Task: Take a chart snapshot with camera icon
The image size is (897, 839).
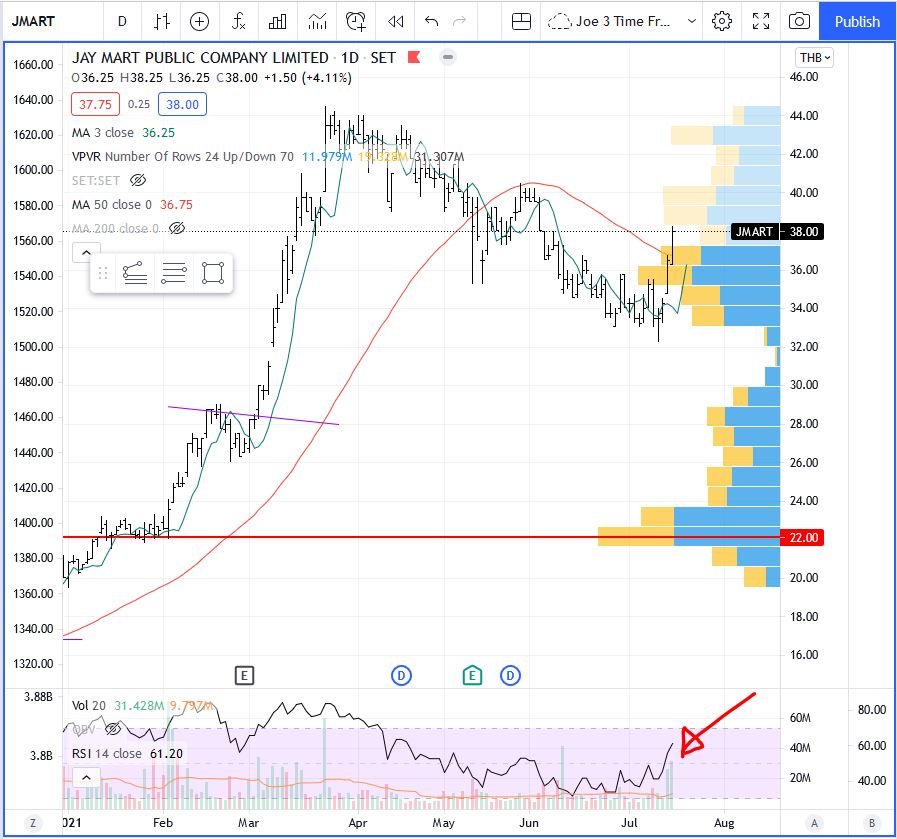Action: [x=799, y=21]
